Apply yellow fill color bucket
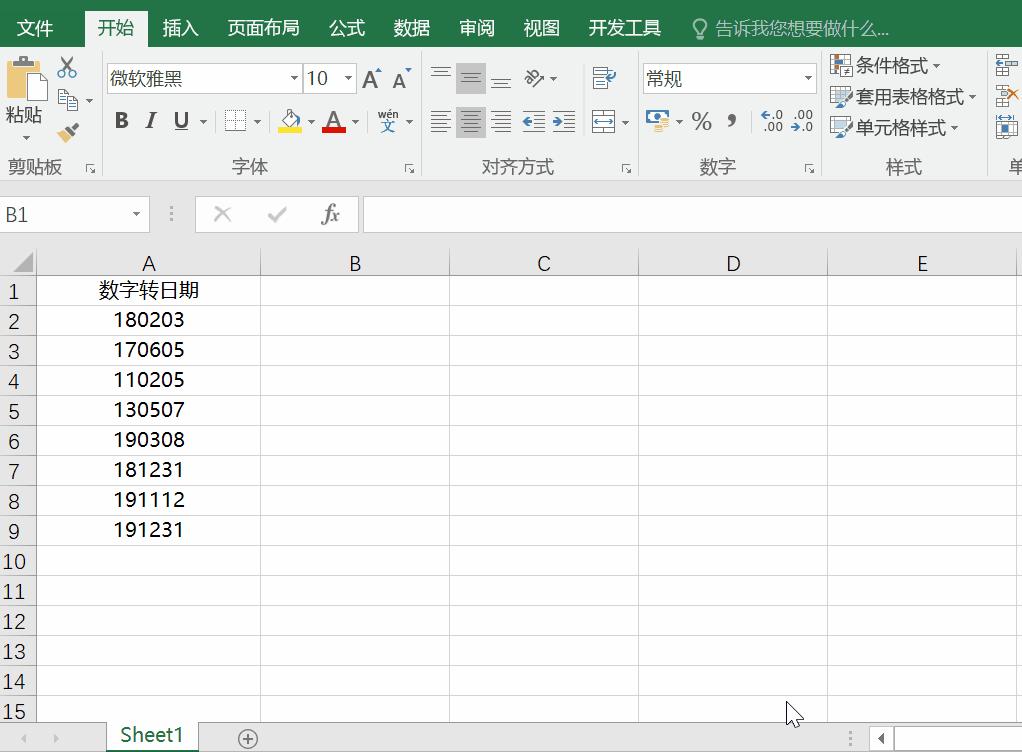The height and width of the screenshot is (752, 1022). [289, 121]
